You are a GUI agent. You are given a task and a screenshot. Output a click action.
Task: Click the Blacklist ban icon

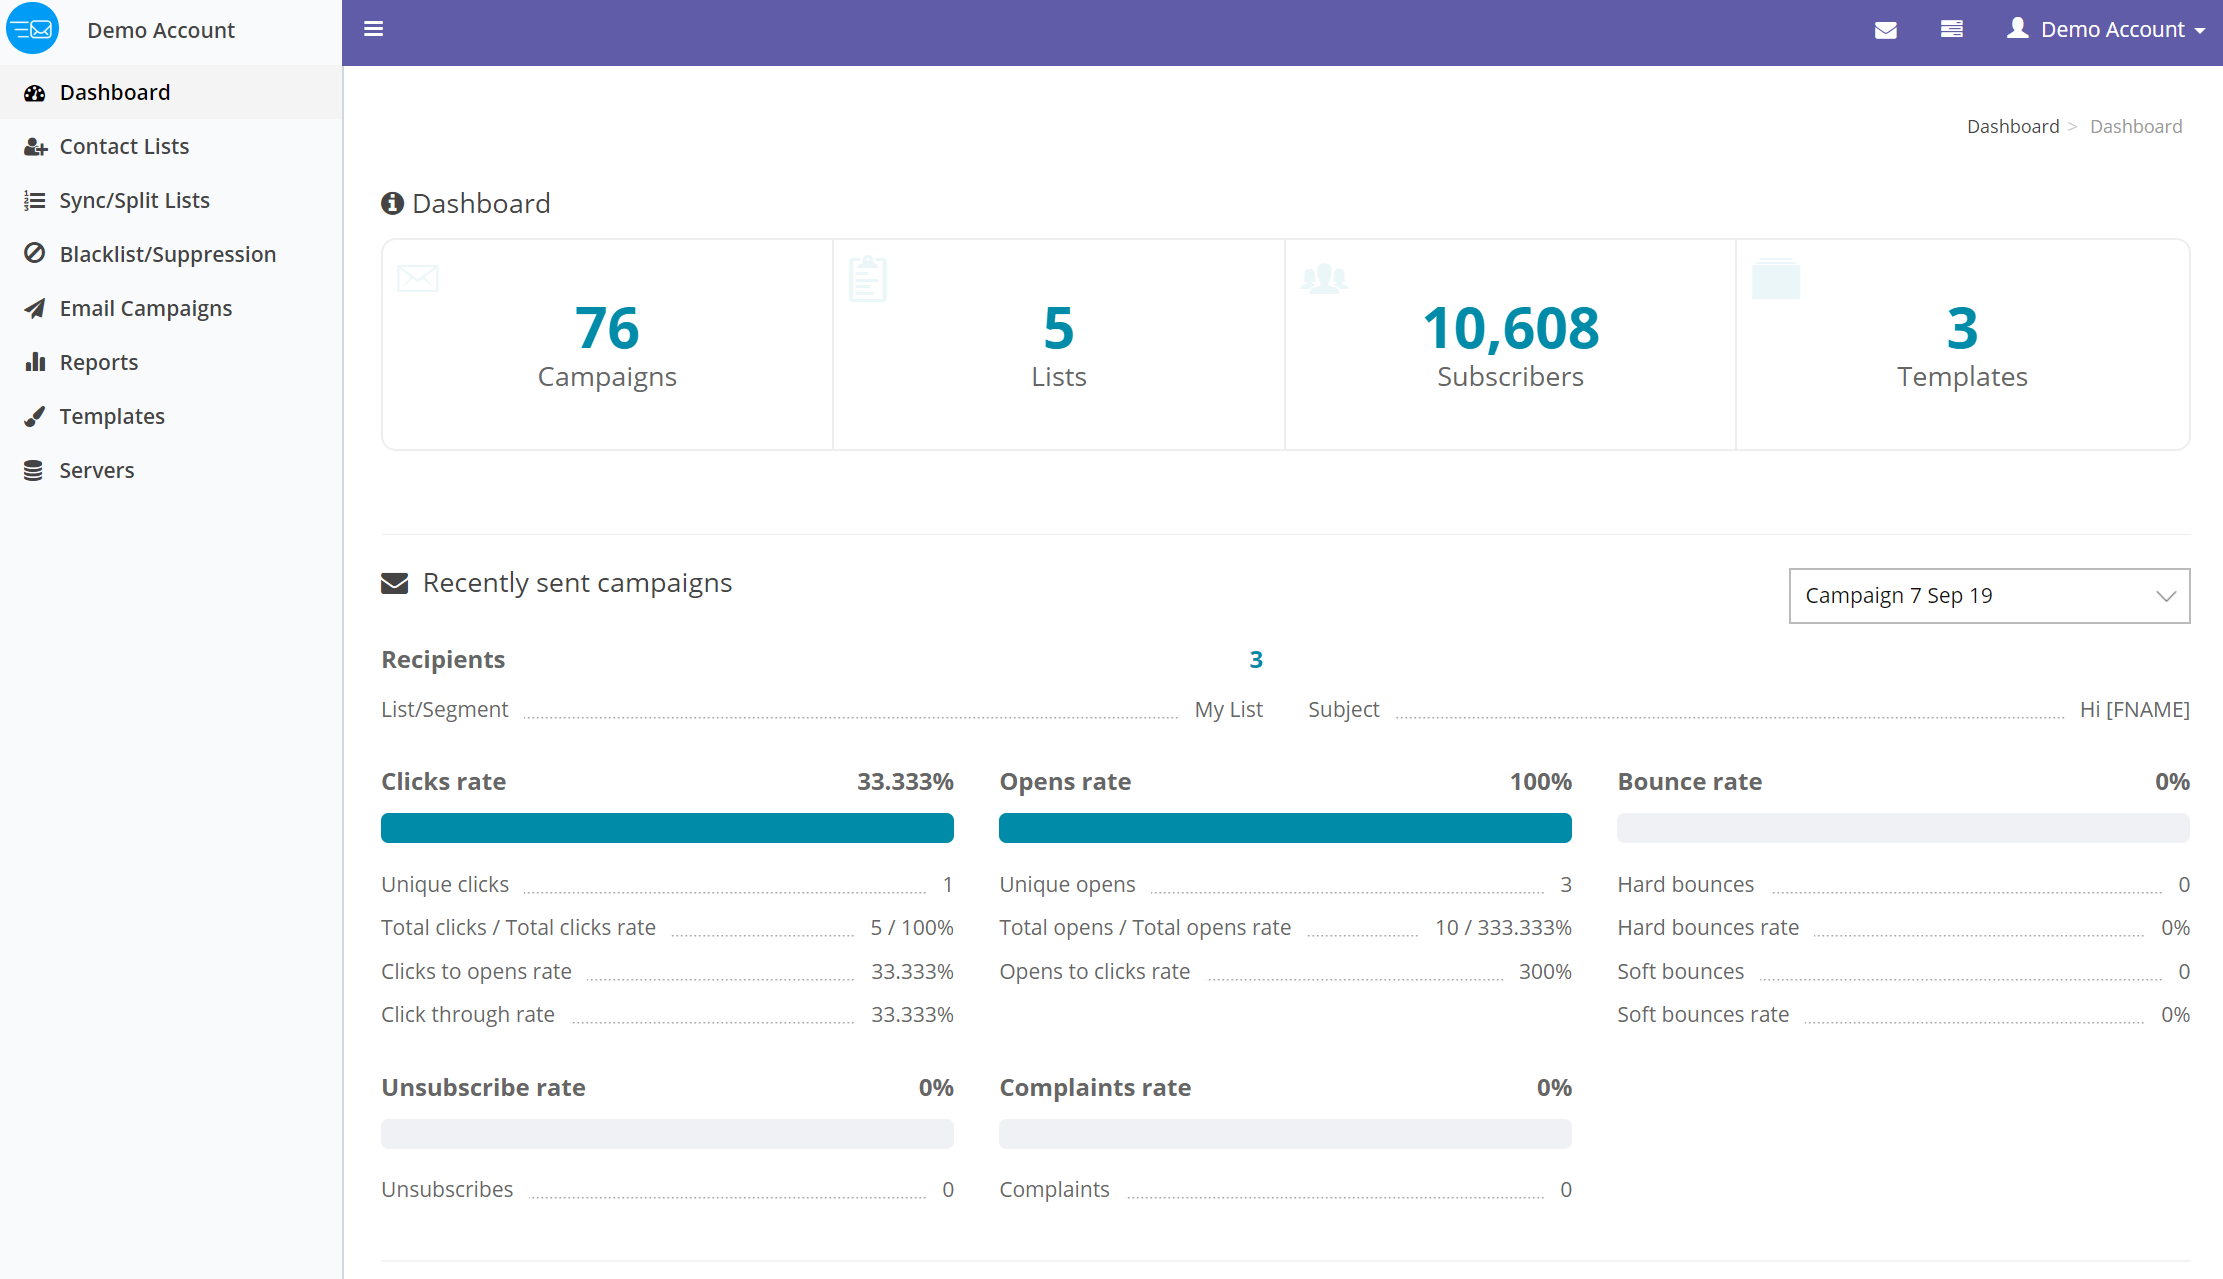[x=35, y=253]
